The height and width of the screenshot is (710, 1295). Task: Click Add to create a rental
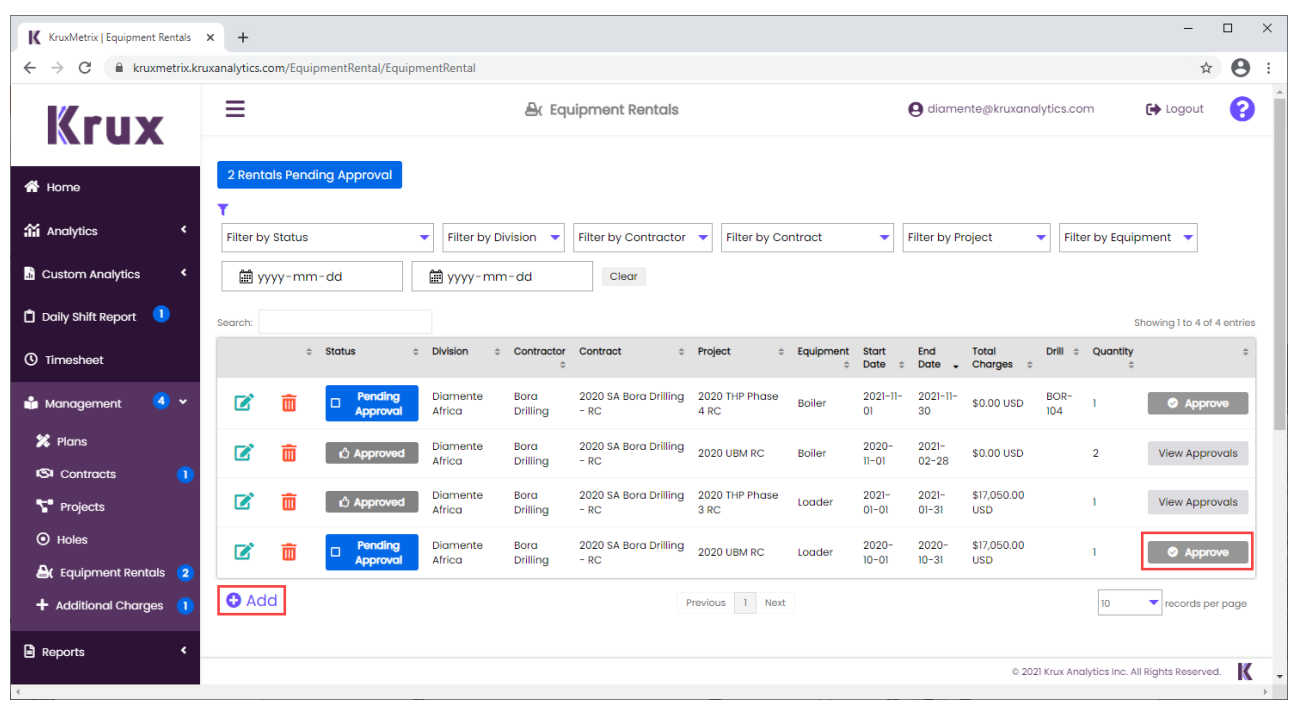[252, 600]
